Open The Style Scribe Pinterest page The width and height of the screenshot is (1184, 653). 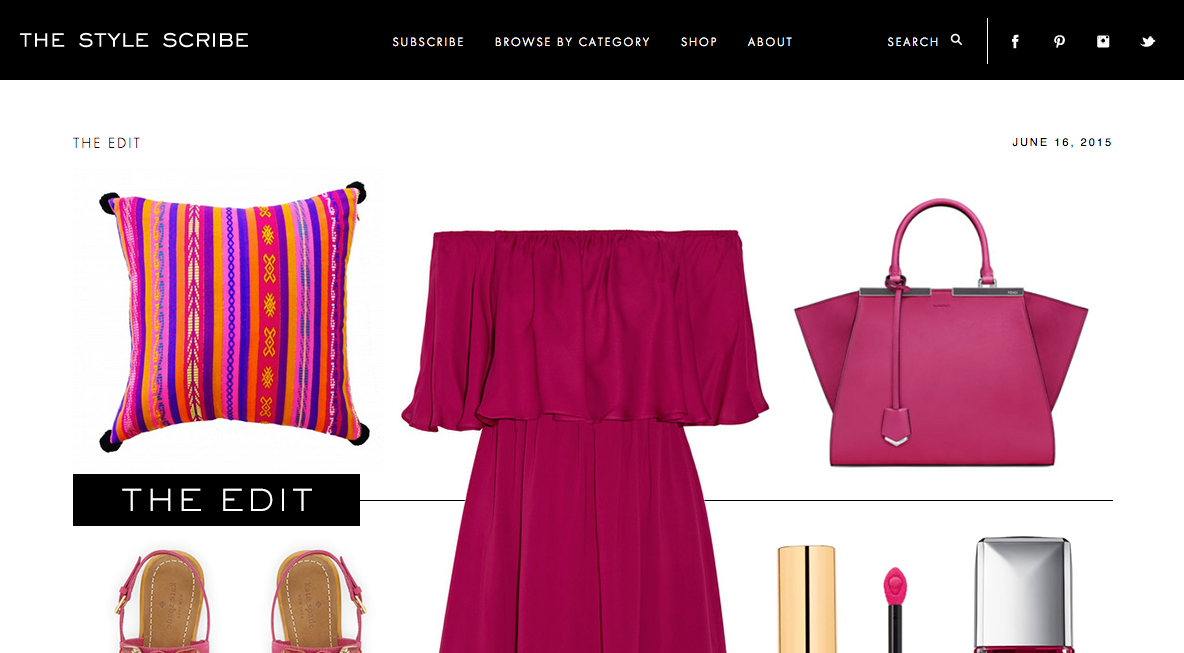(x=1059, y=42)
